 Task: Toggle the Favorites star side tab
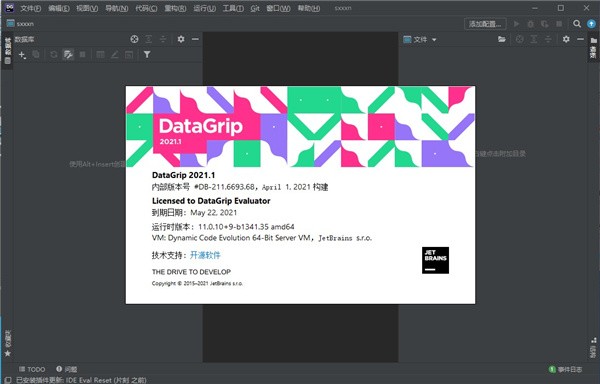click(x=8, y=344)
